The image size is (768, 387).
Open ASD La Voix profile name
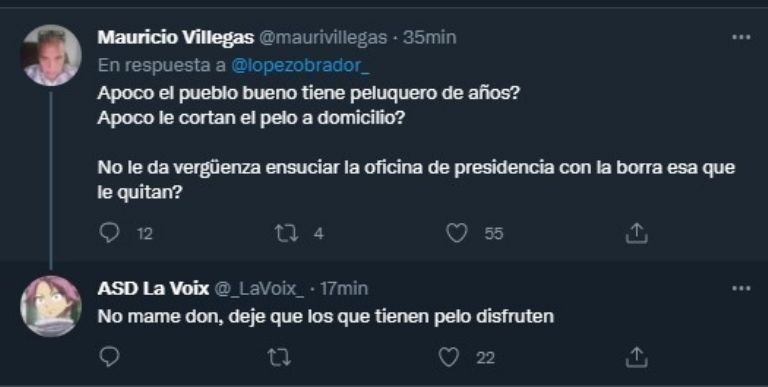point(153,289)
